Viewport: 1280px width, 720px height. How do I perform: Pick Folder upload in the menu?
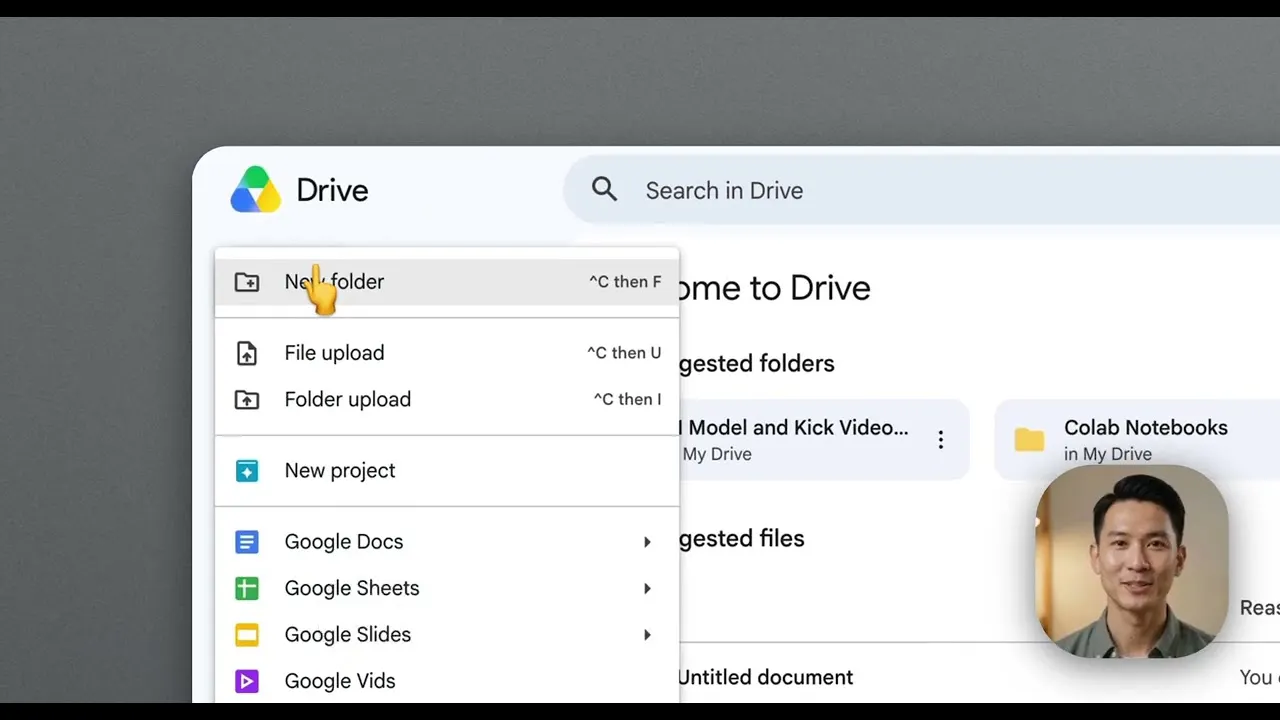click(447, 400)
